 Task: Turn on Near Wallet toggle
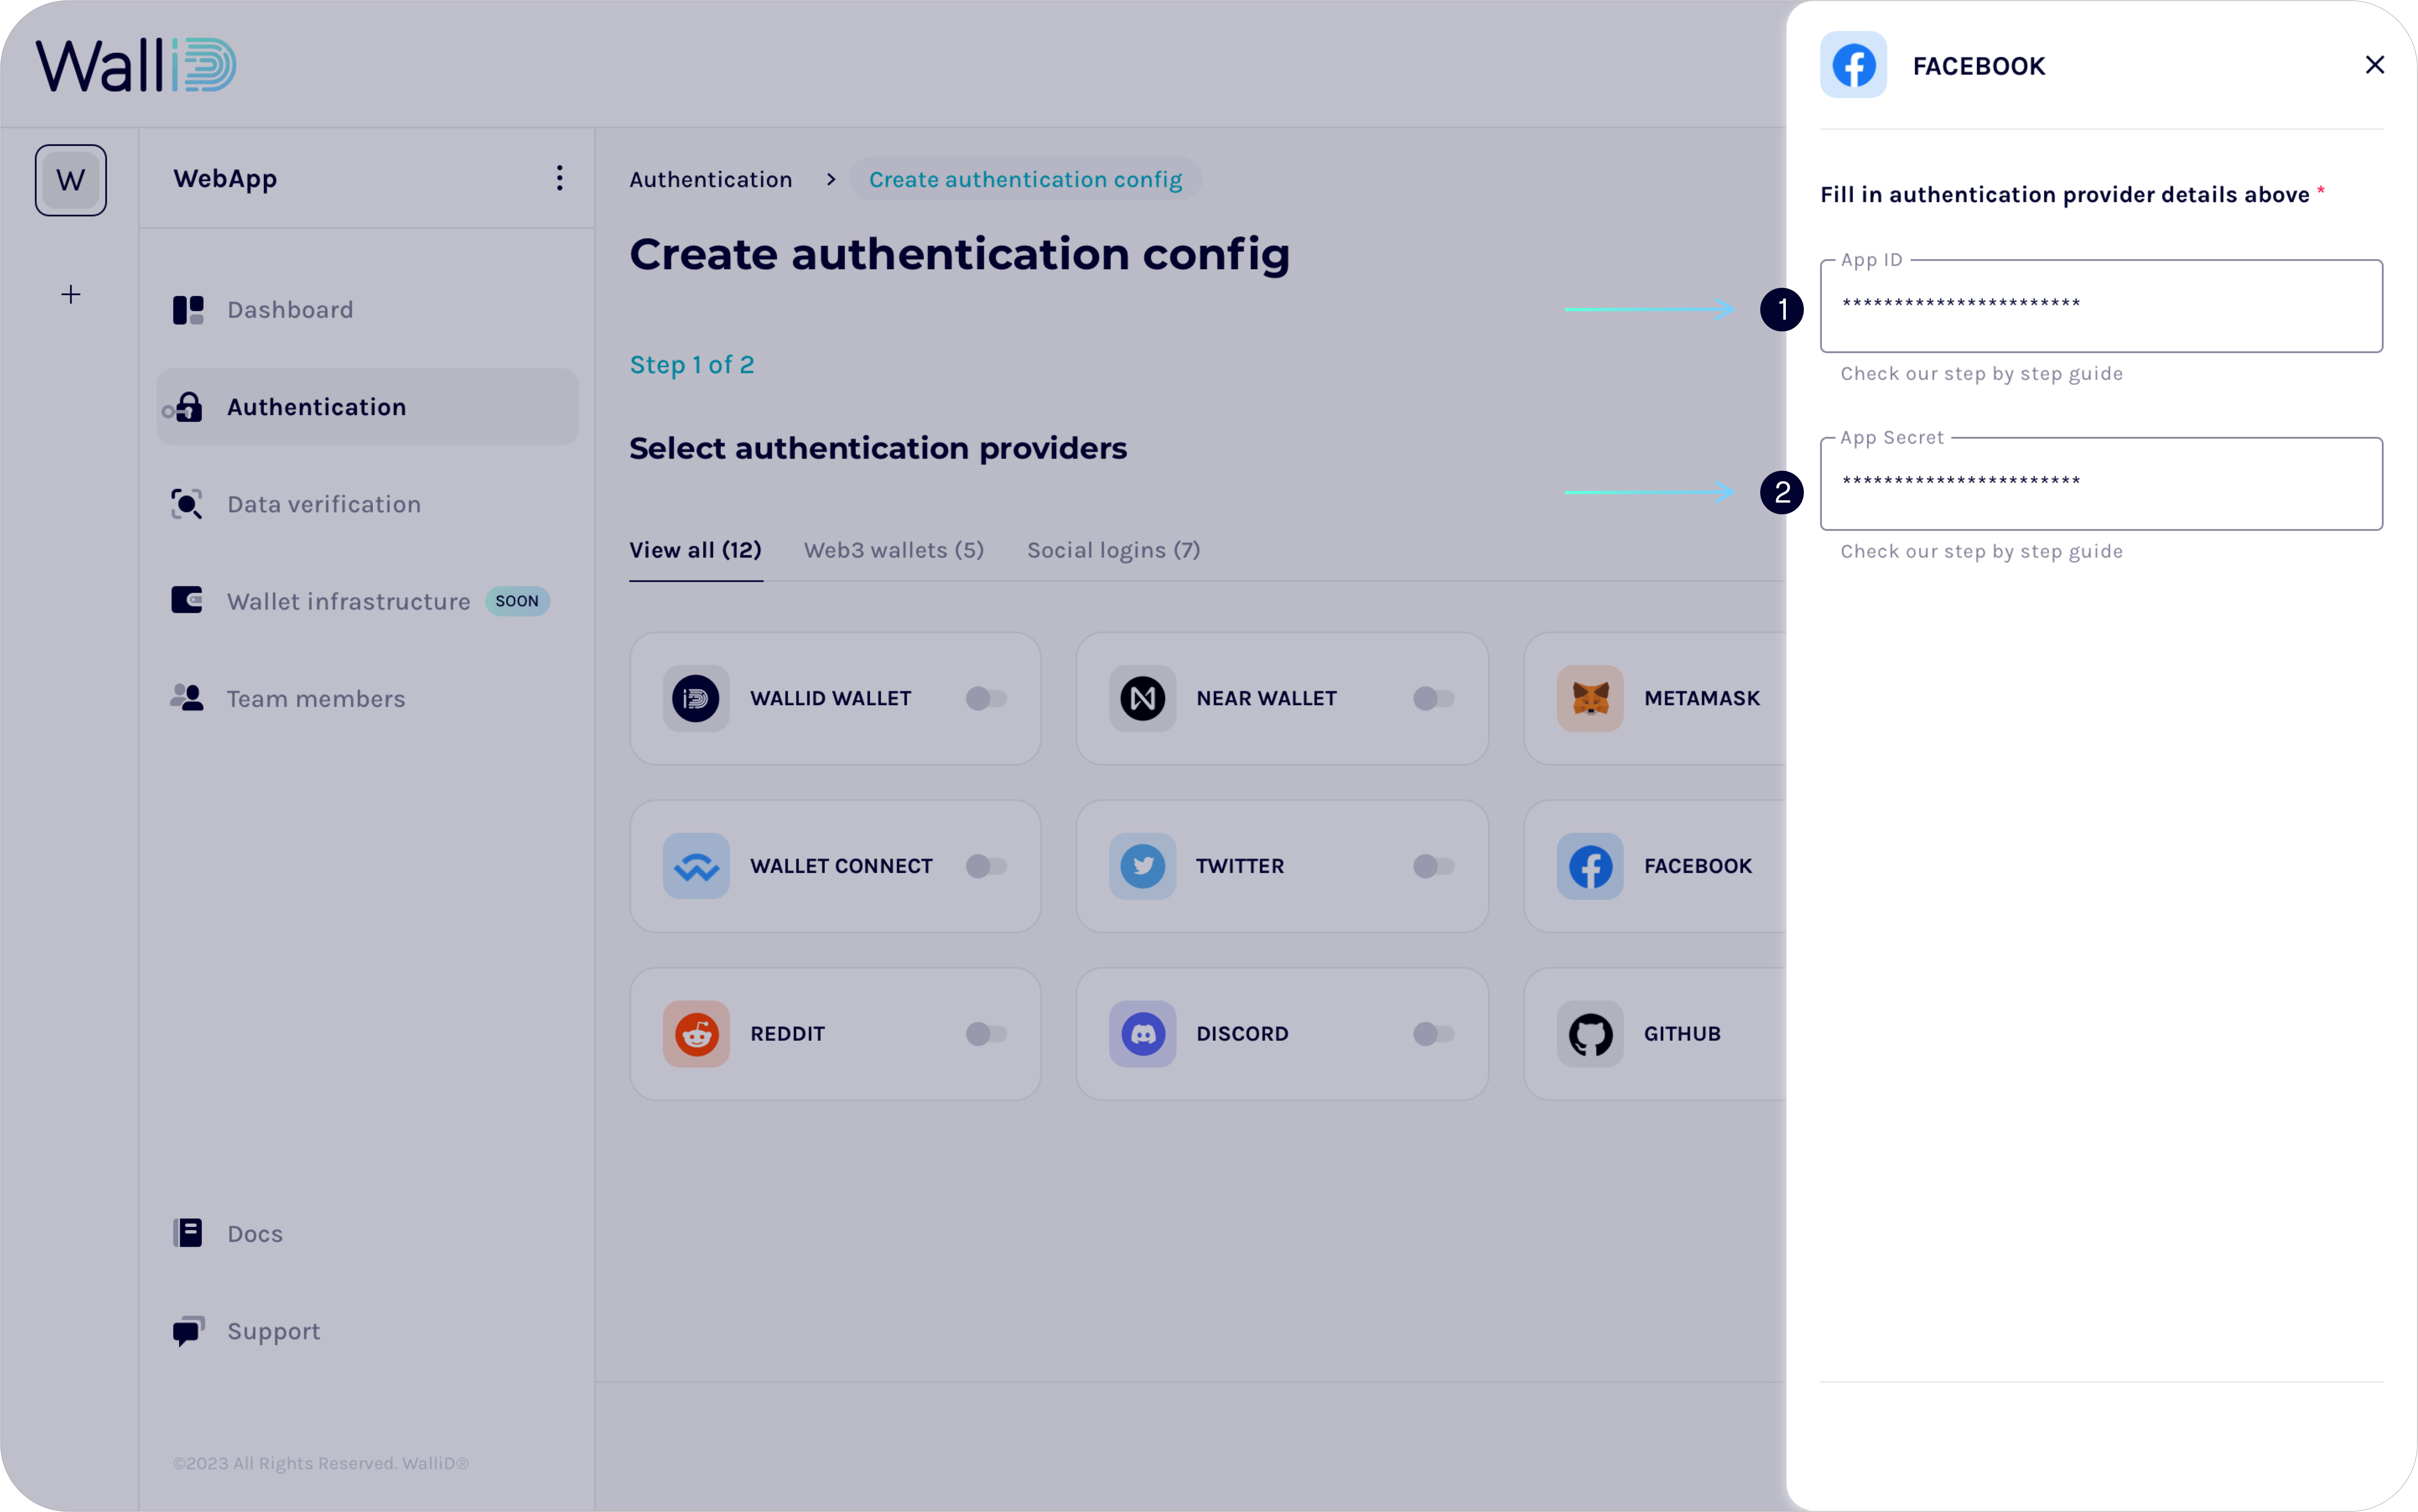(x=1433, y=698)
